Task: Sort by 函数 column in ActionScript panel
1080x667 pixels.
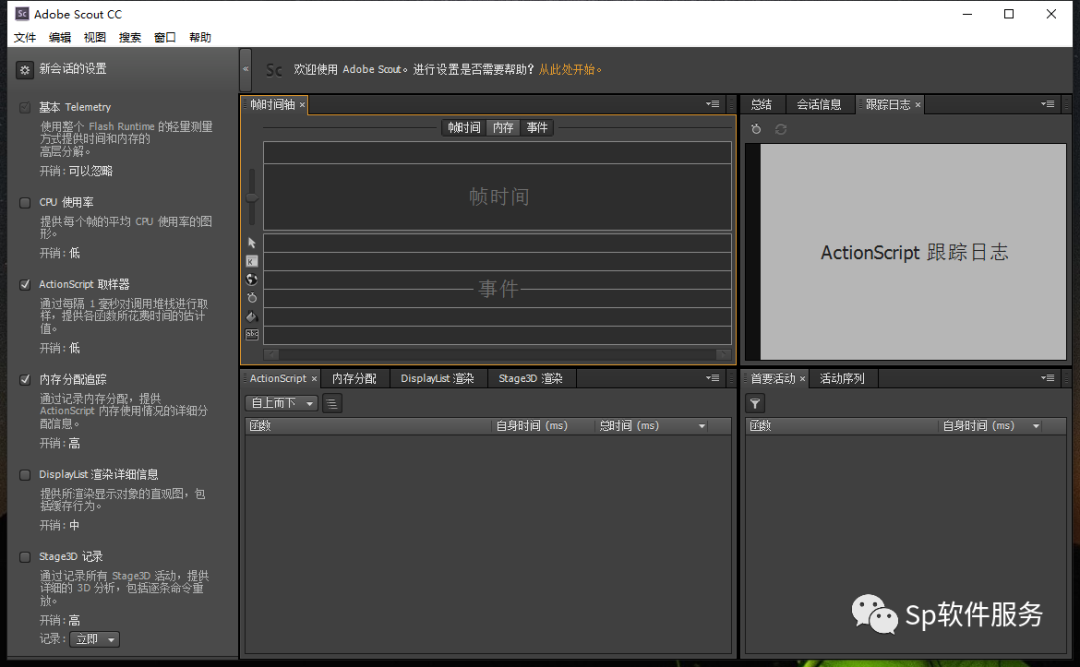Action: pyautogui.click(x=368, y=427)
